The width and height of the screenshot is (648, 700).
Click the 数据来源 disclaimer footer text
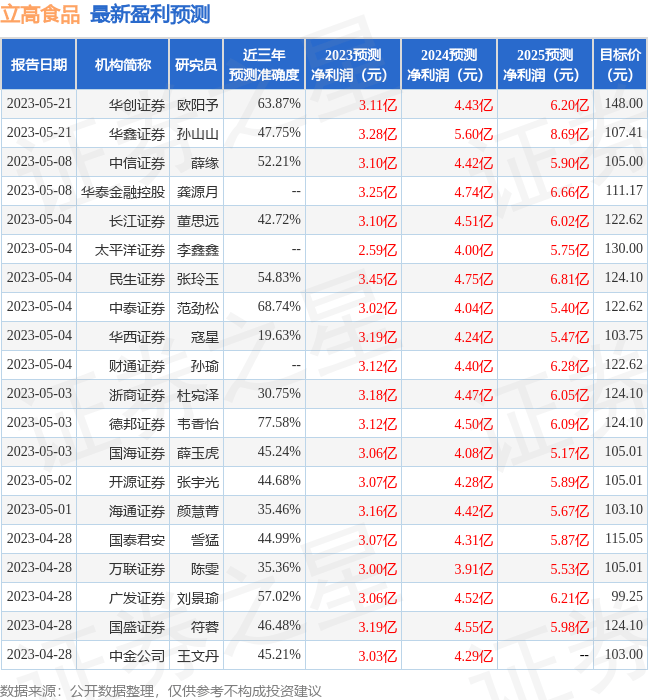(x=161, y=691)
